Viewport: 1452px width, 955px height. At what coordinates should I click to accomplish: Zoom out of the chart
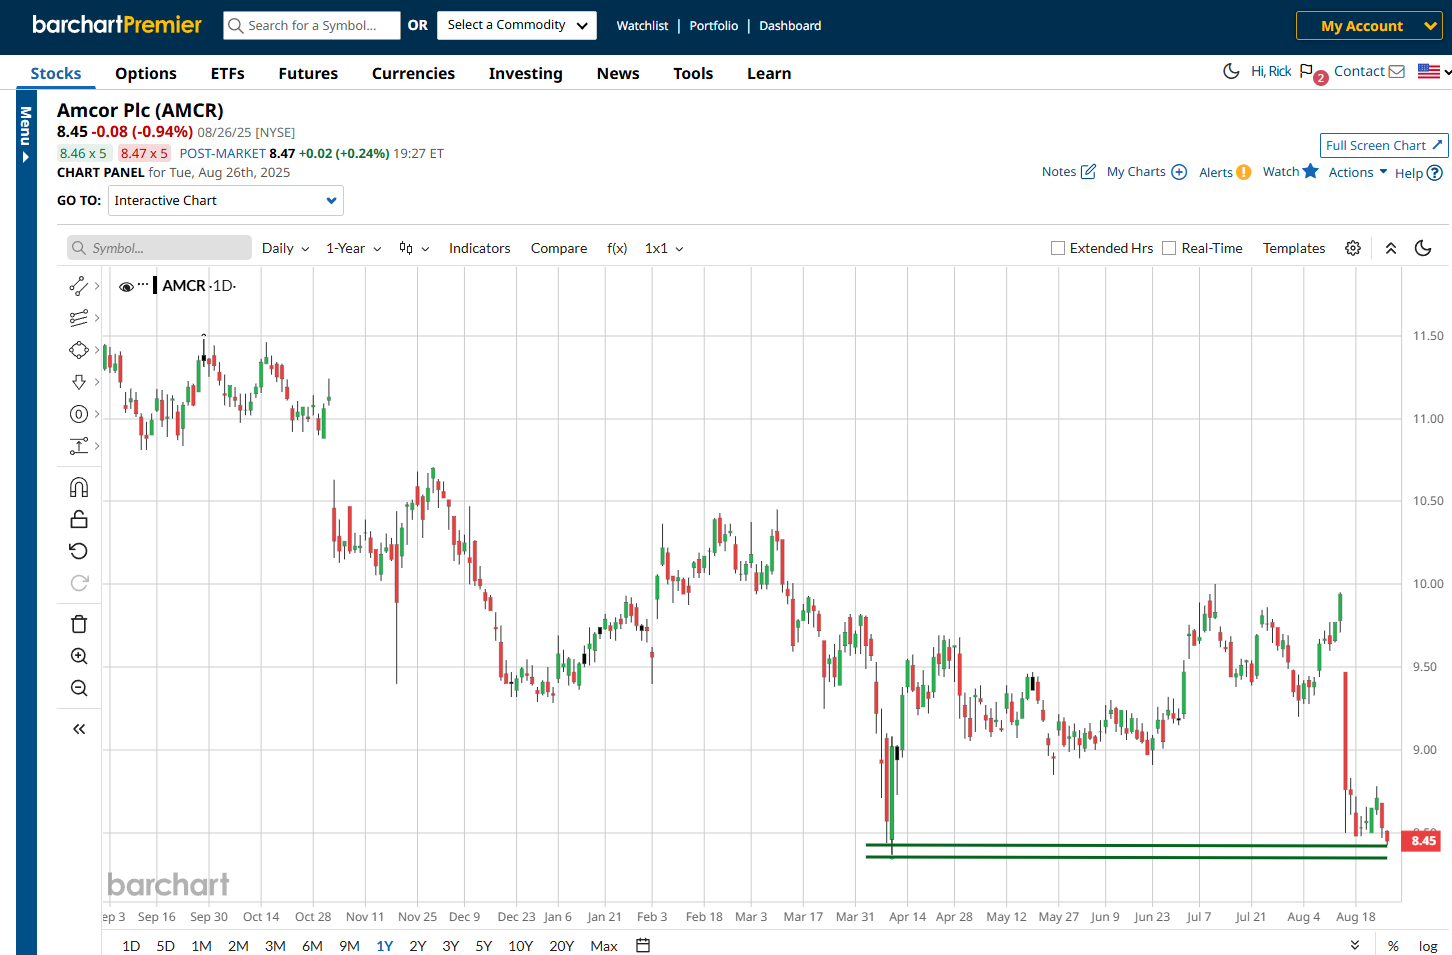click(79, 688)
